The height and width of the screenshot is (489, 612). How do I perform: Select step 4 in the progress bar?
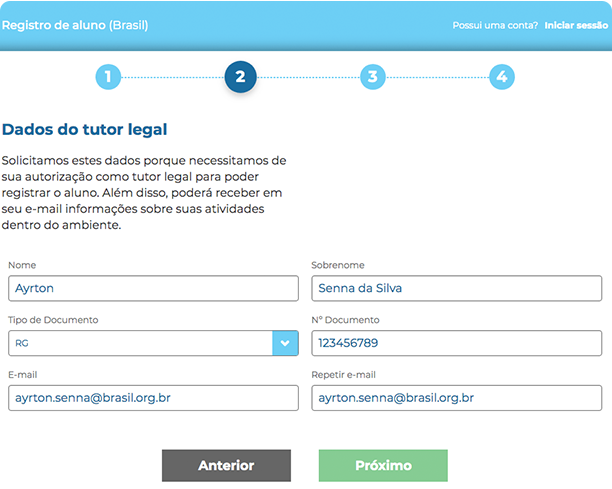tap(502, 76)
